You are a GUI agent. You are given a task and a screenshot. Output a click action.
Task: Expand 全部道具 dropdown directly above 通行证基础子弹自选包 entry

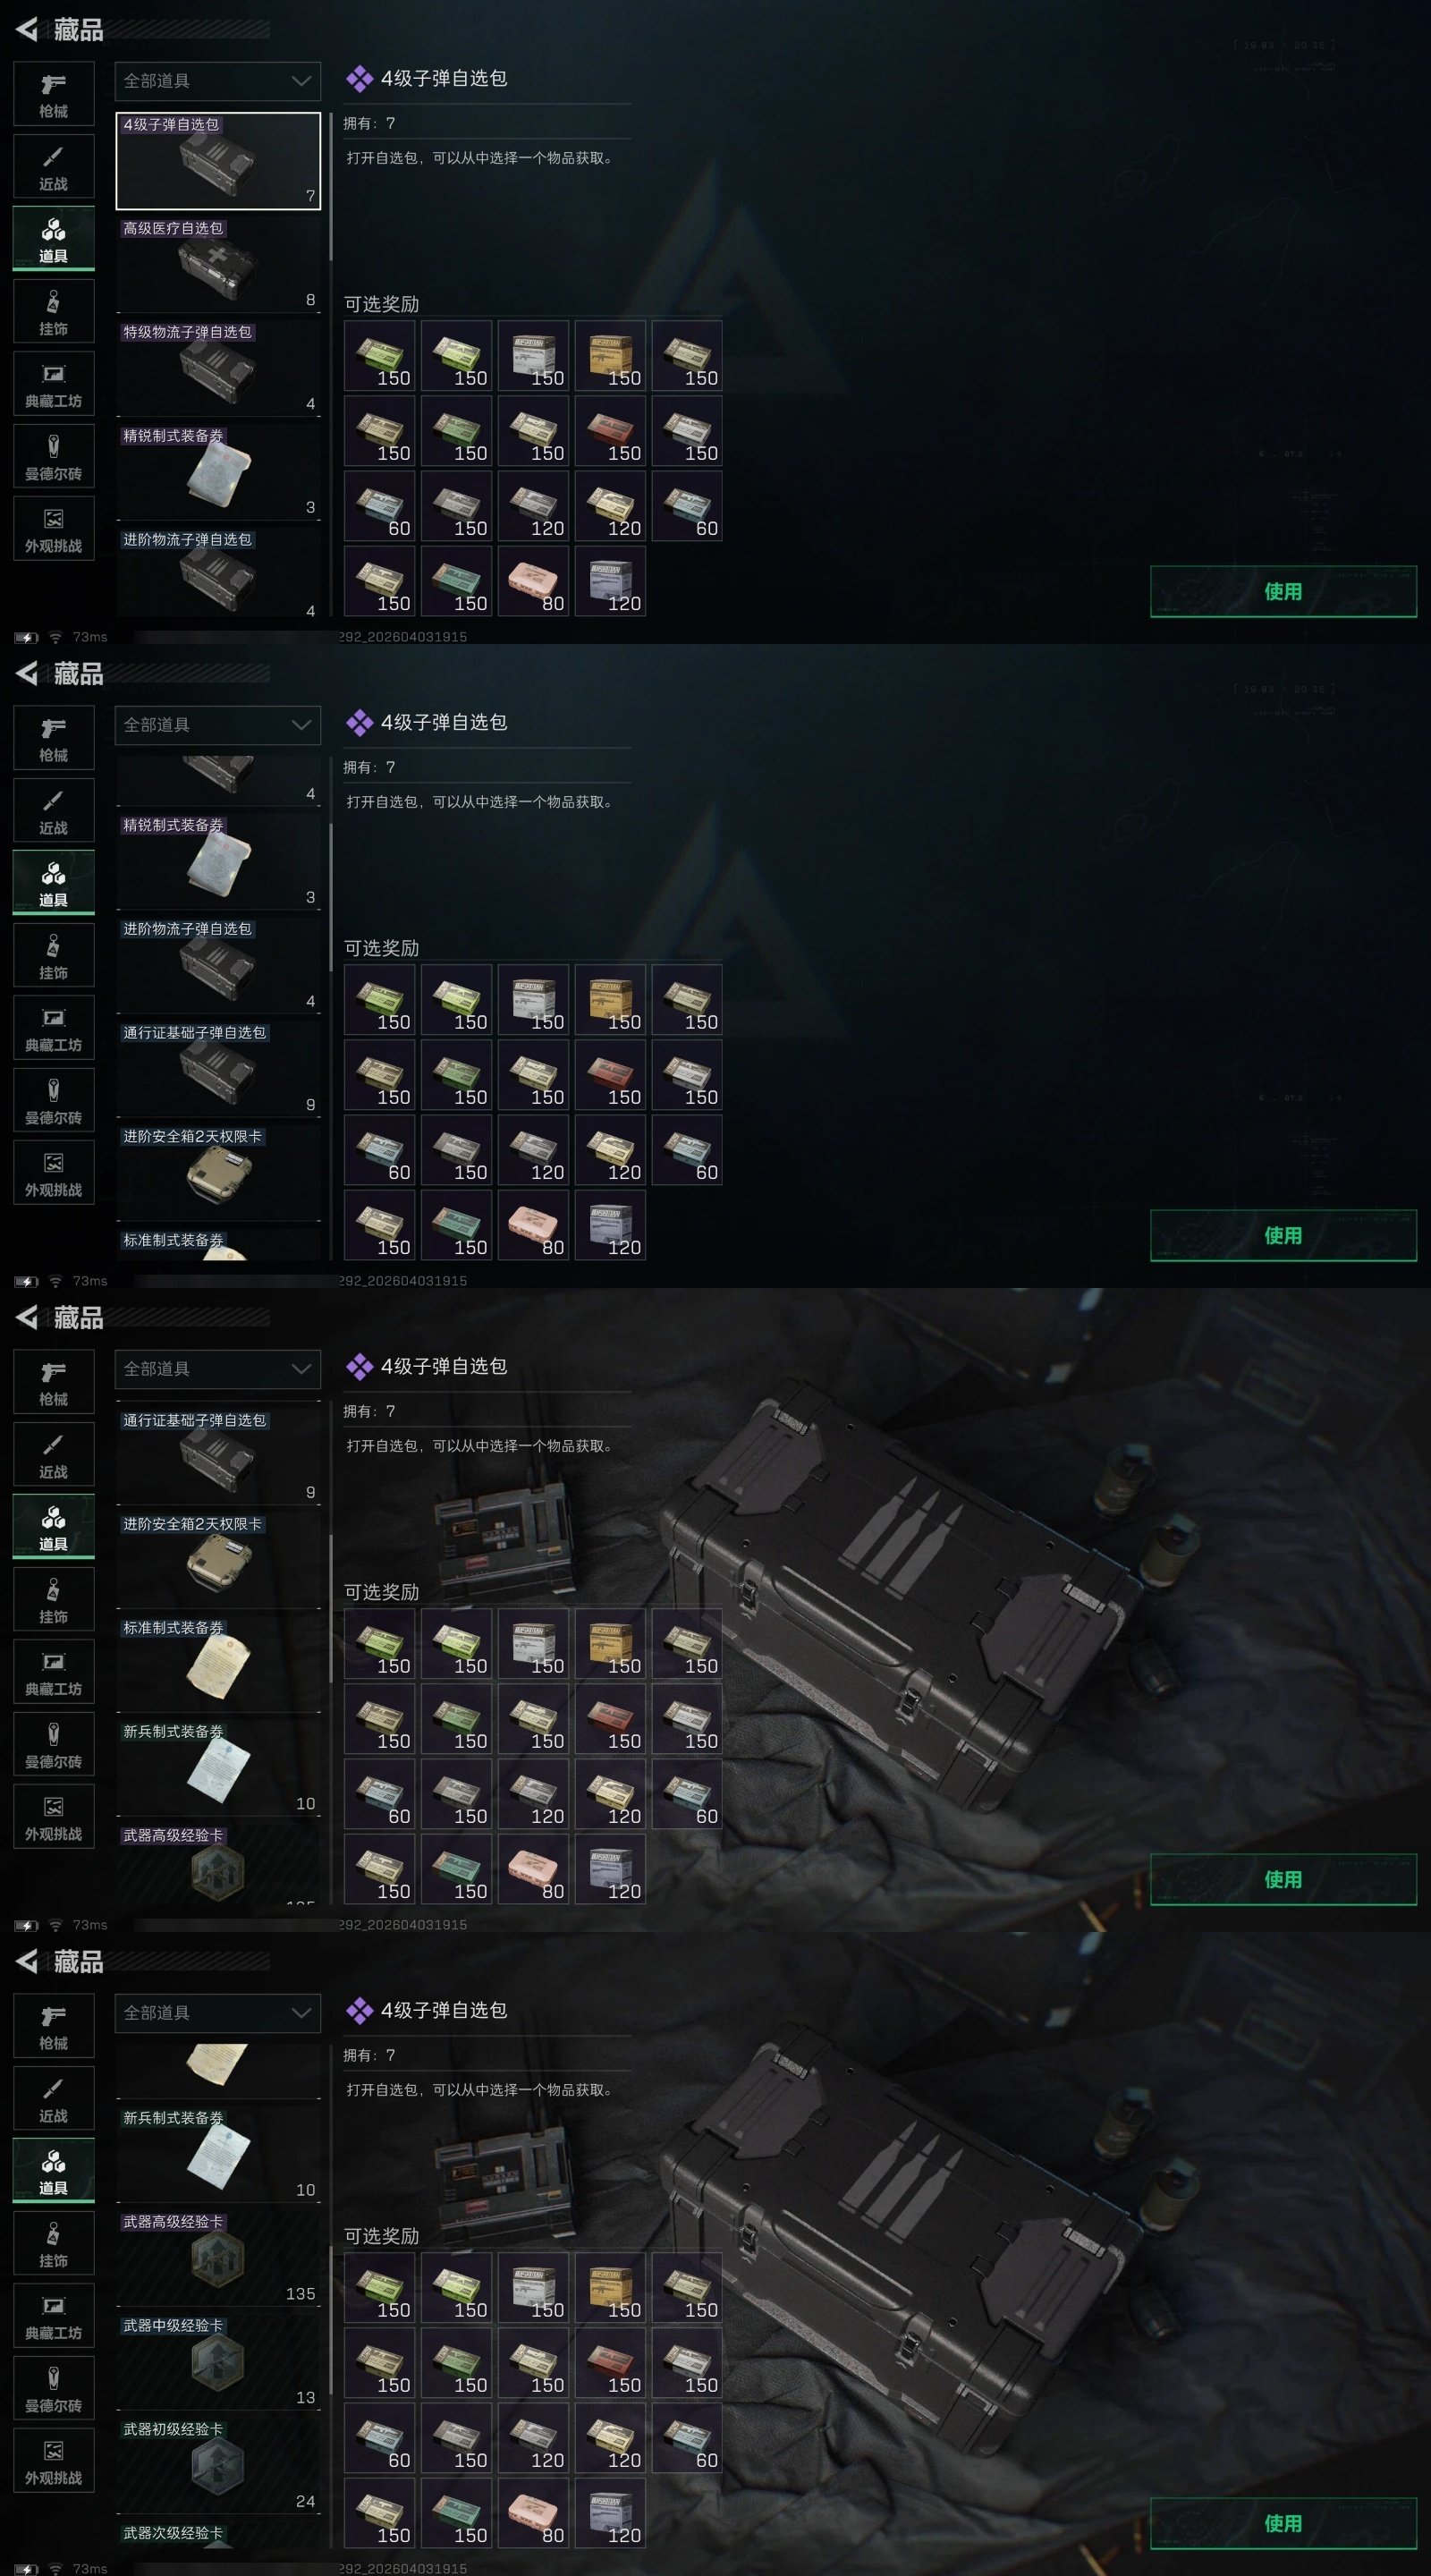click(218, 1369)
